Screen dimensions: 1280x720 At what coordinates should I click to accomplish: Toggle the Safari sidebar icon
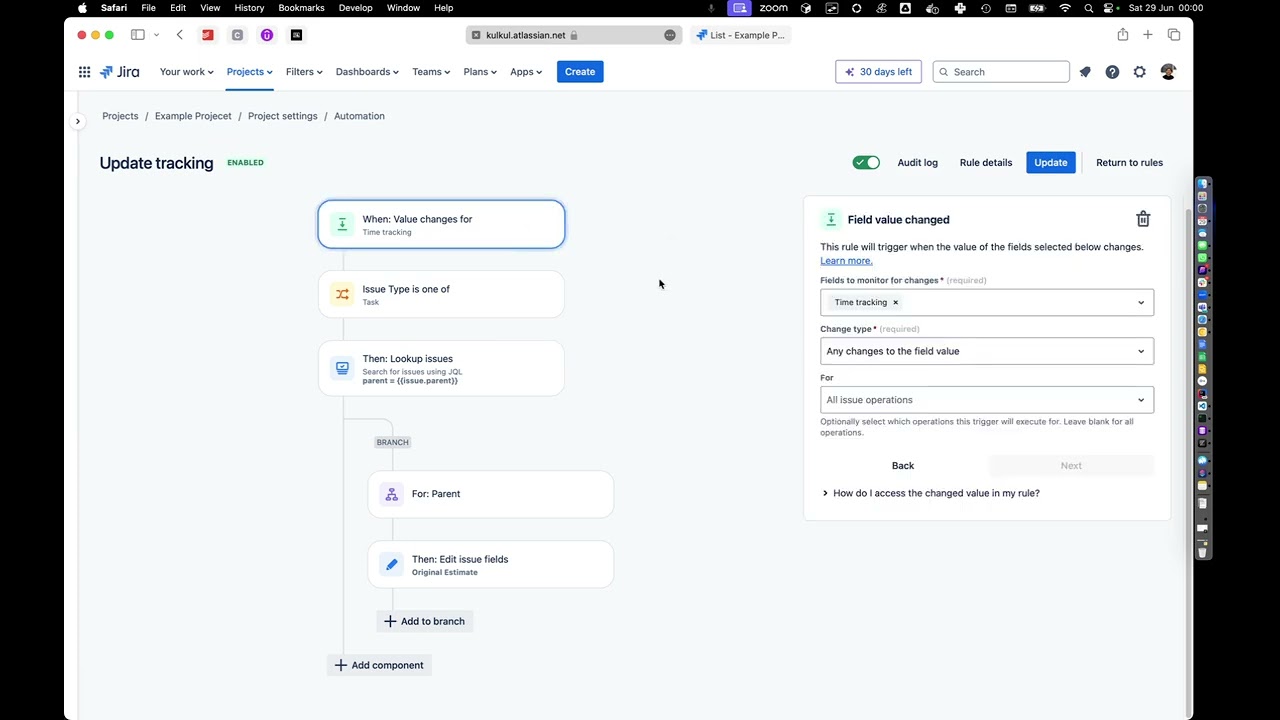[x=138, y=35]
